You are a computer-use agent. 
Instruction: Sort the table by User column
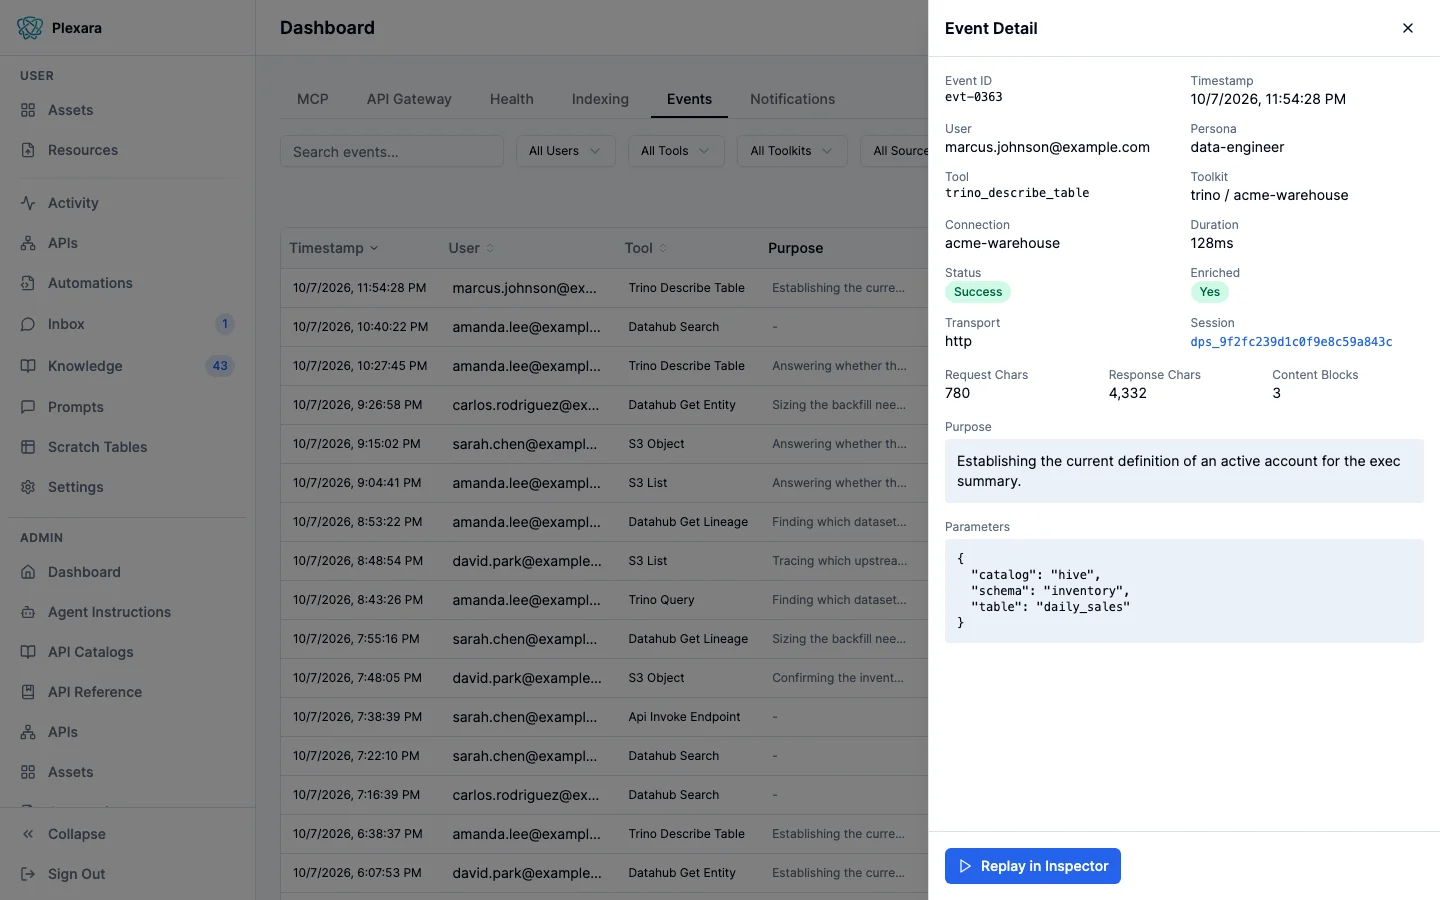click(471, 248)
